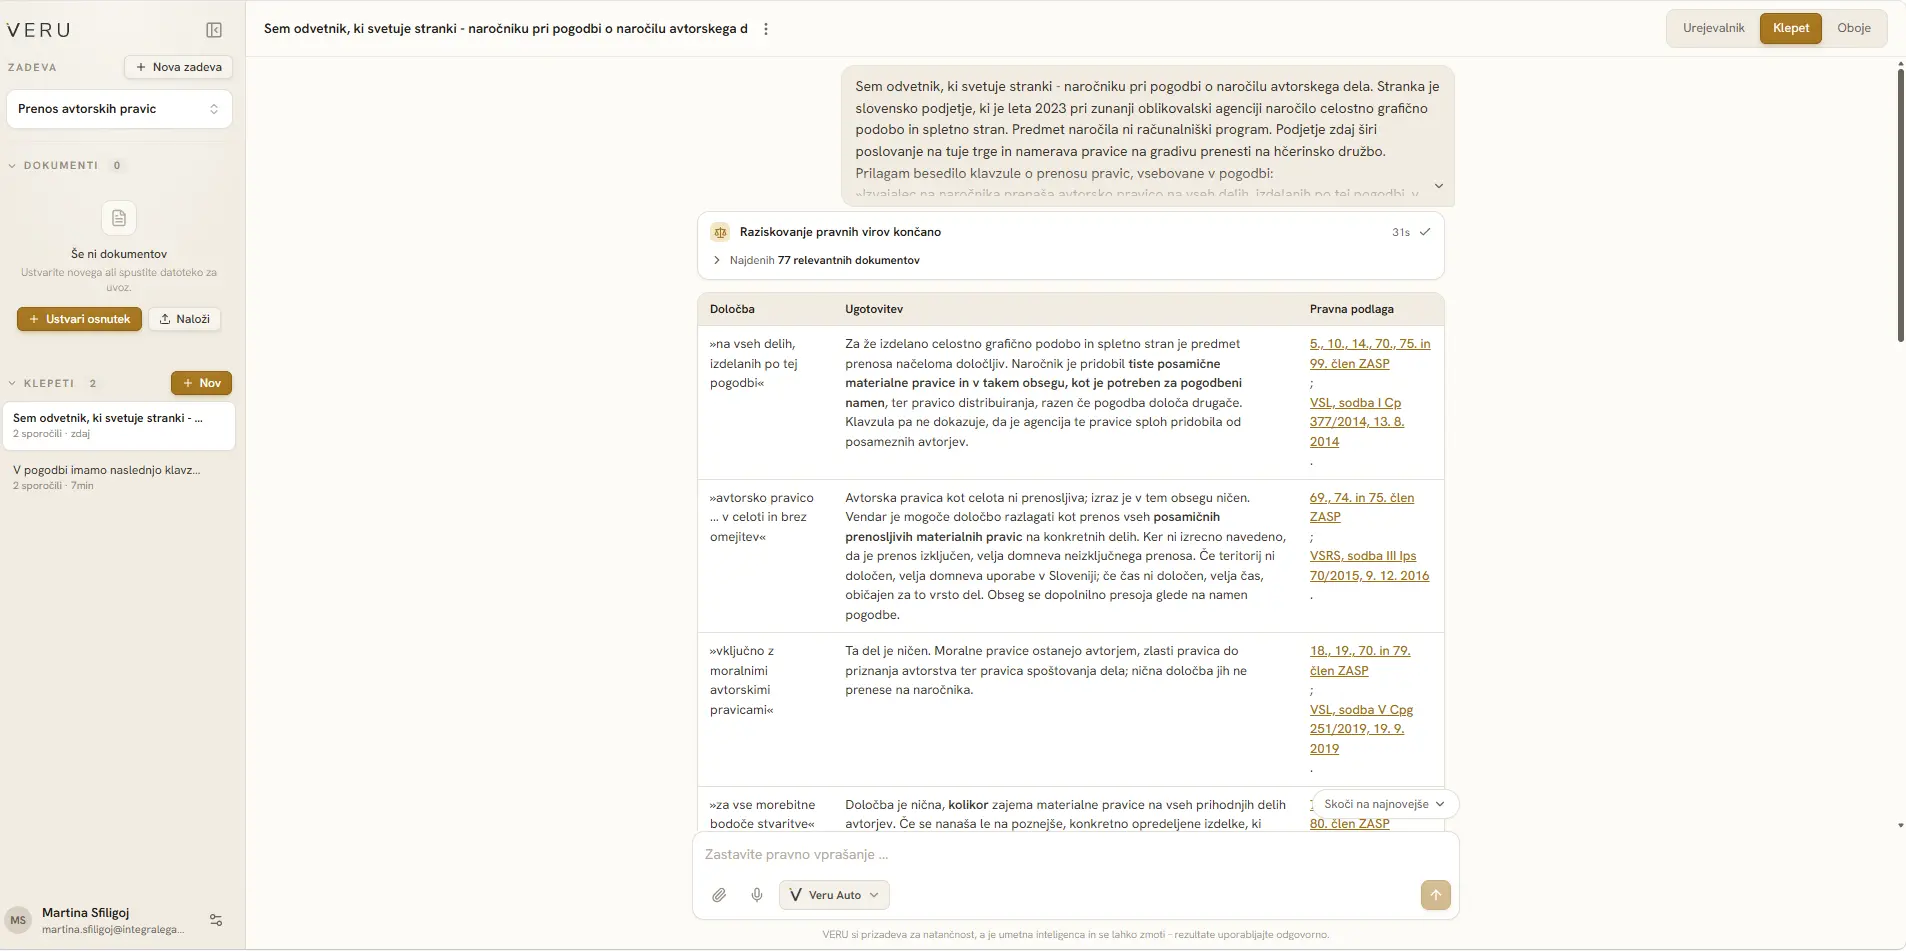Open link 5., 10., 14., 70., 75. in 99. člen ZASP
Viewport: 1906px width, 951px height.
[x=1370, y=354]
